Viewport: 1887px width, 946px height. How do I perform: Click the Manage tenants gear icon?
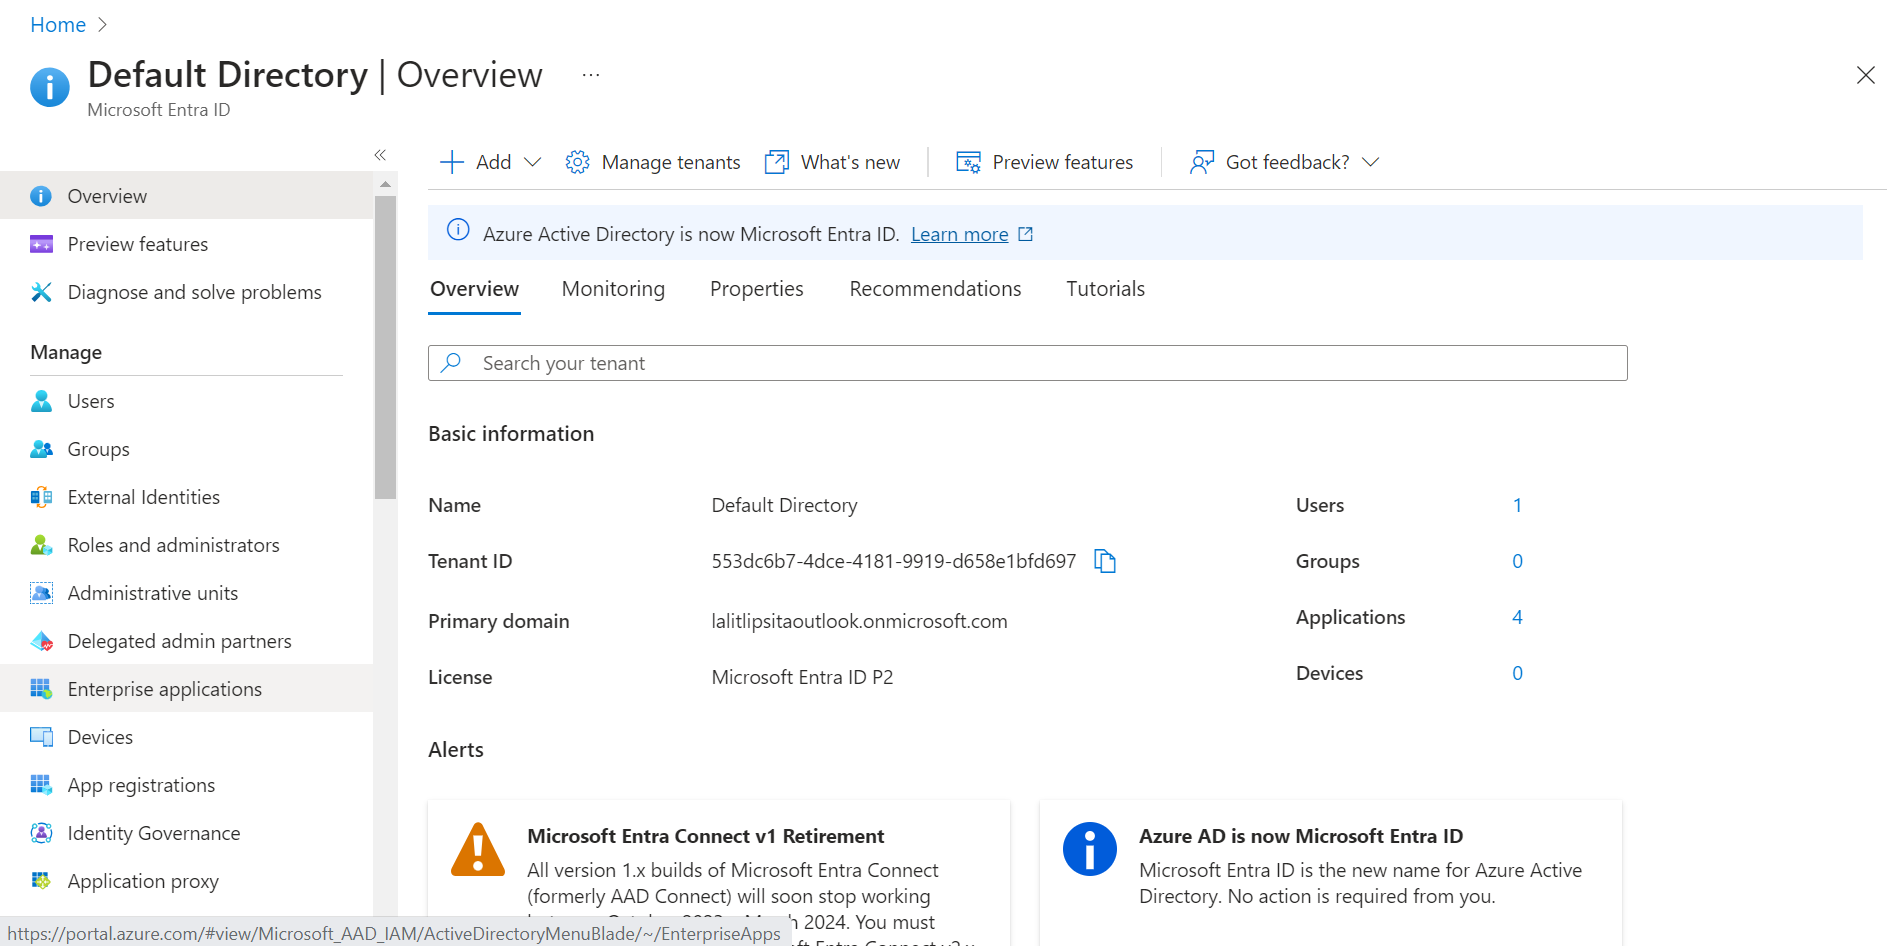pos(577,162)
